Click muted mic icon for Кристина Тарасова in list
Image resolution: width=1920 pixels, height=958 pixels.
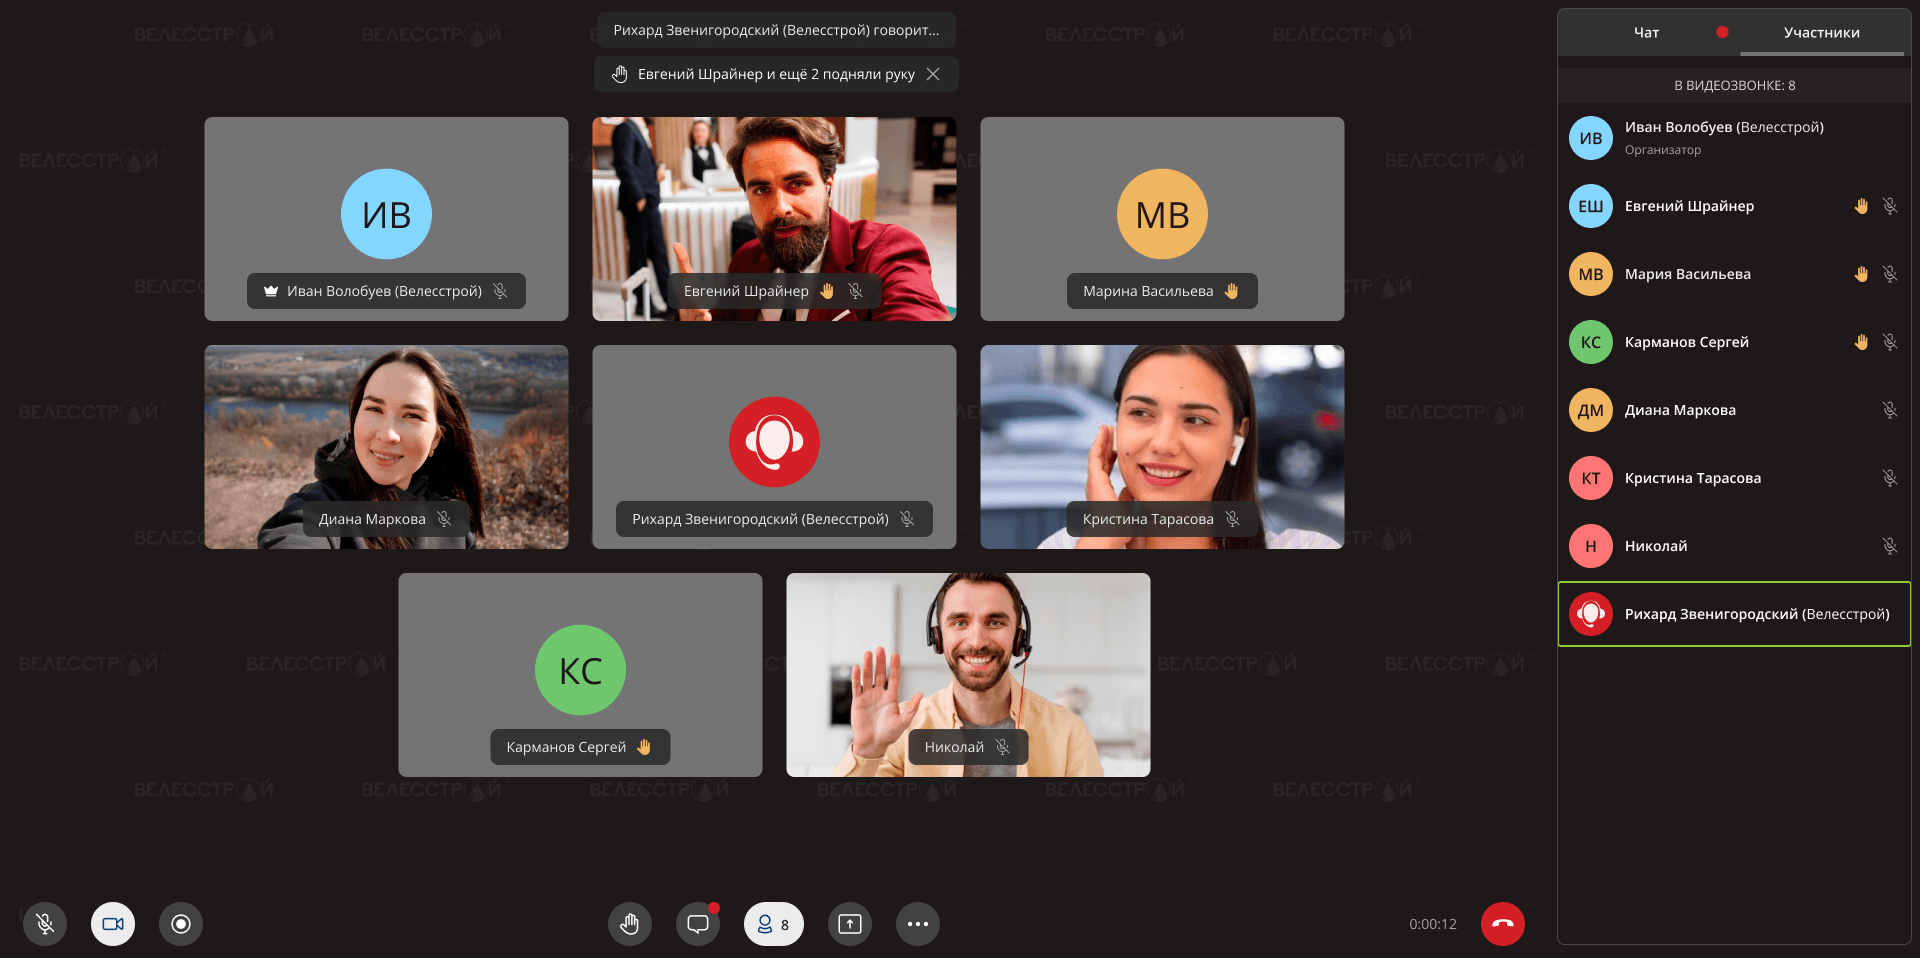[x=1890, y=478]
